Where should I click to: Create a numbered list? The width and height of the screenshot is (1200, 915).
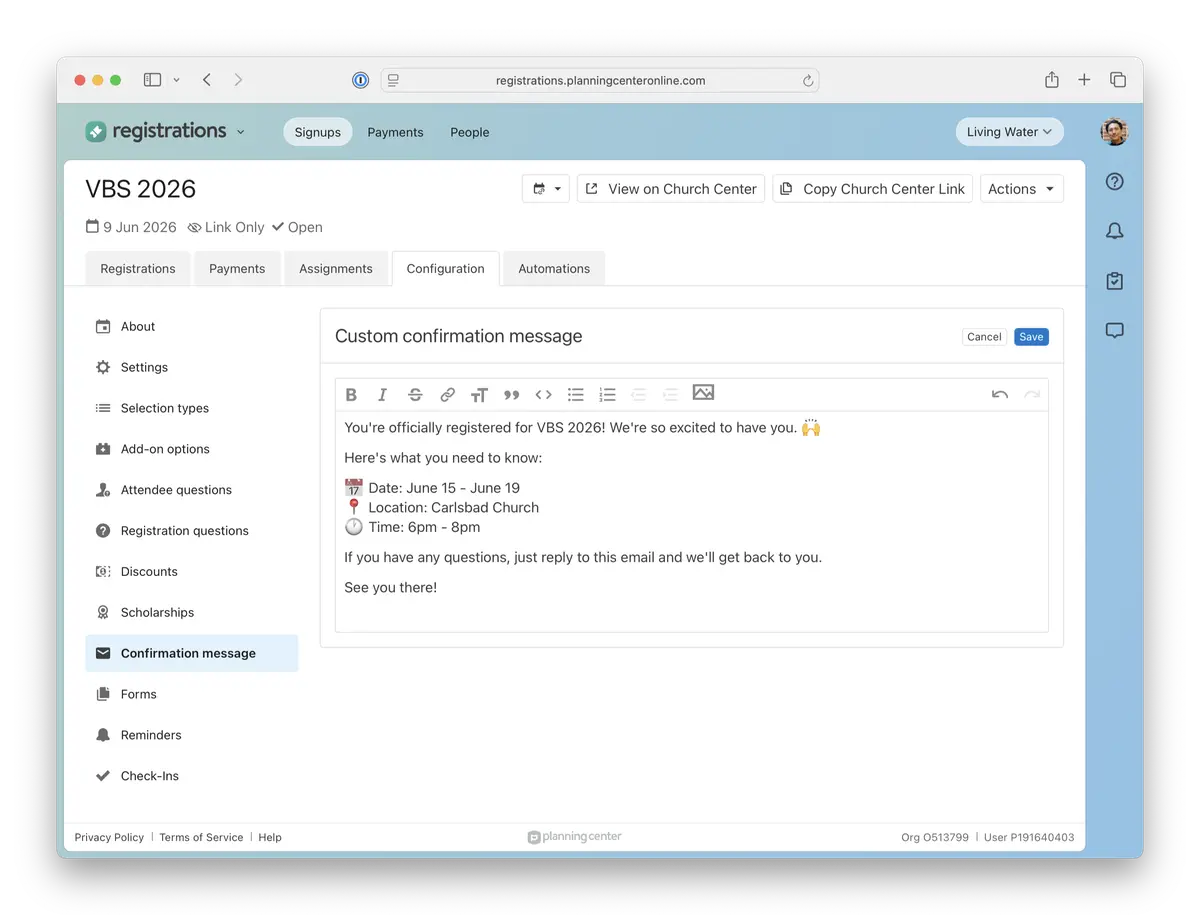[x=607, y=395]
